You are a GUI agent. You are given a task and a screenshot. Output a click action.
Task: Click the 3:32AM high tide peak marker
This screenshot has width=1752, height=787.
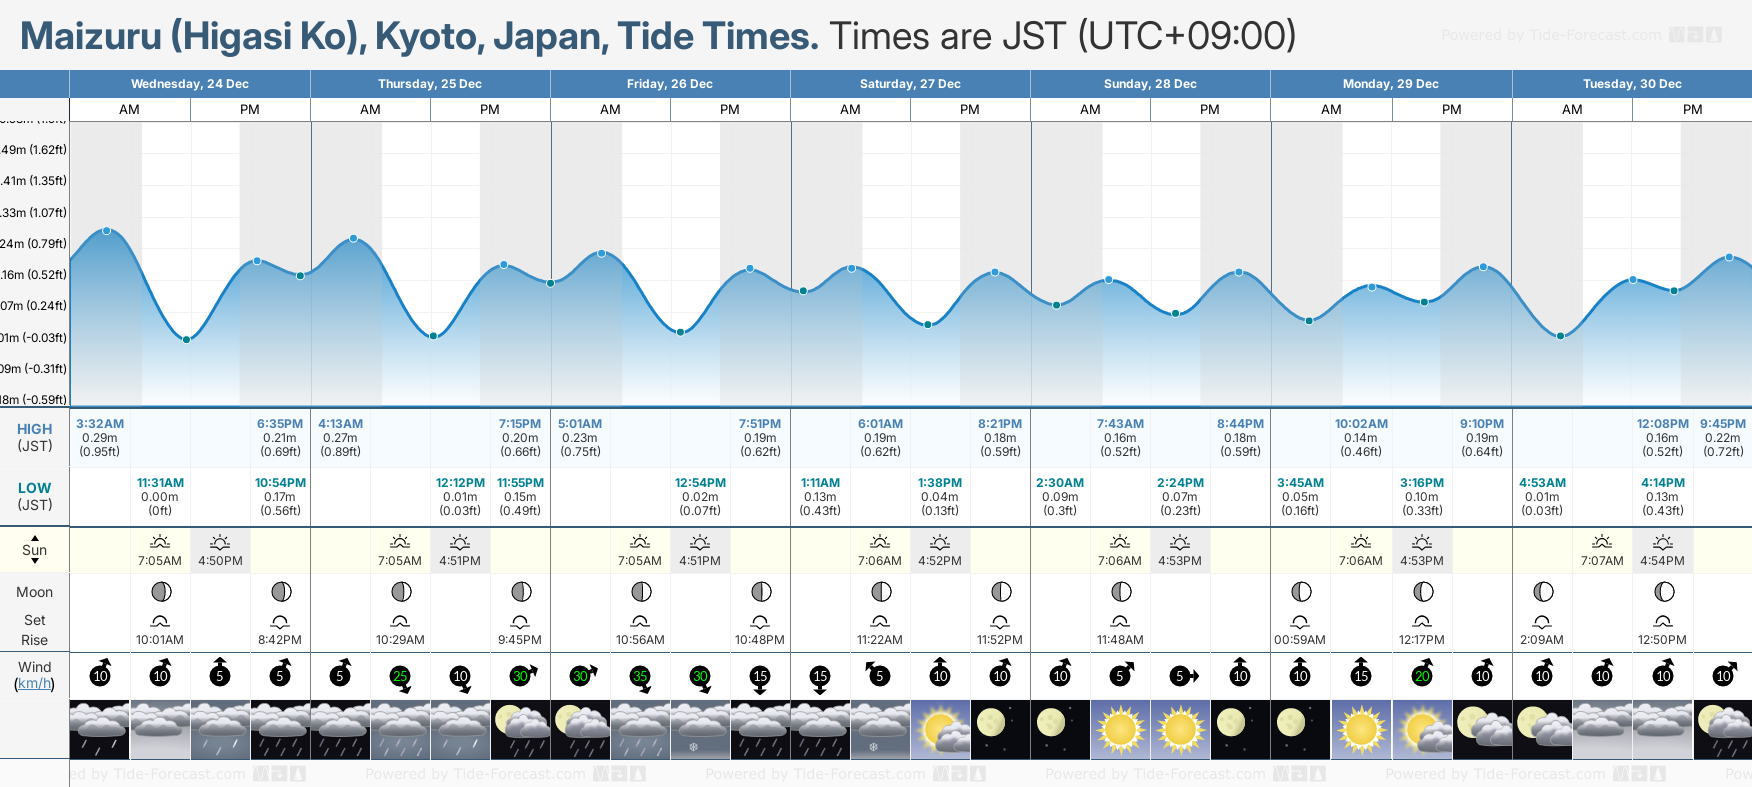tap(107, 231)
